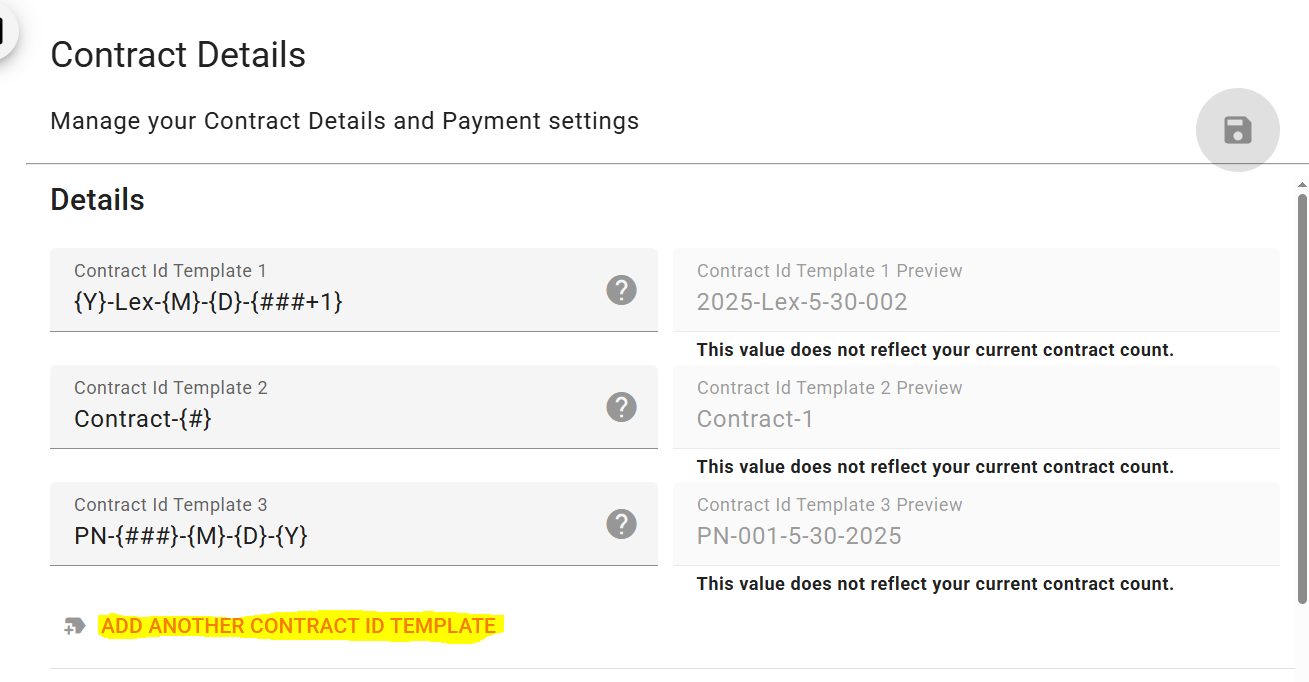Image resolution: width=1309 pixels, height=682 pixels.
Task: Select the Details section heading
Action: click(x=97, y=199)
